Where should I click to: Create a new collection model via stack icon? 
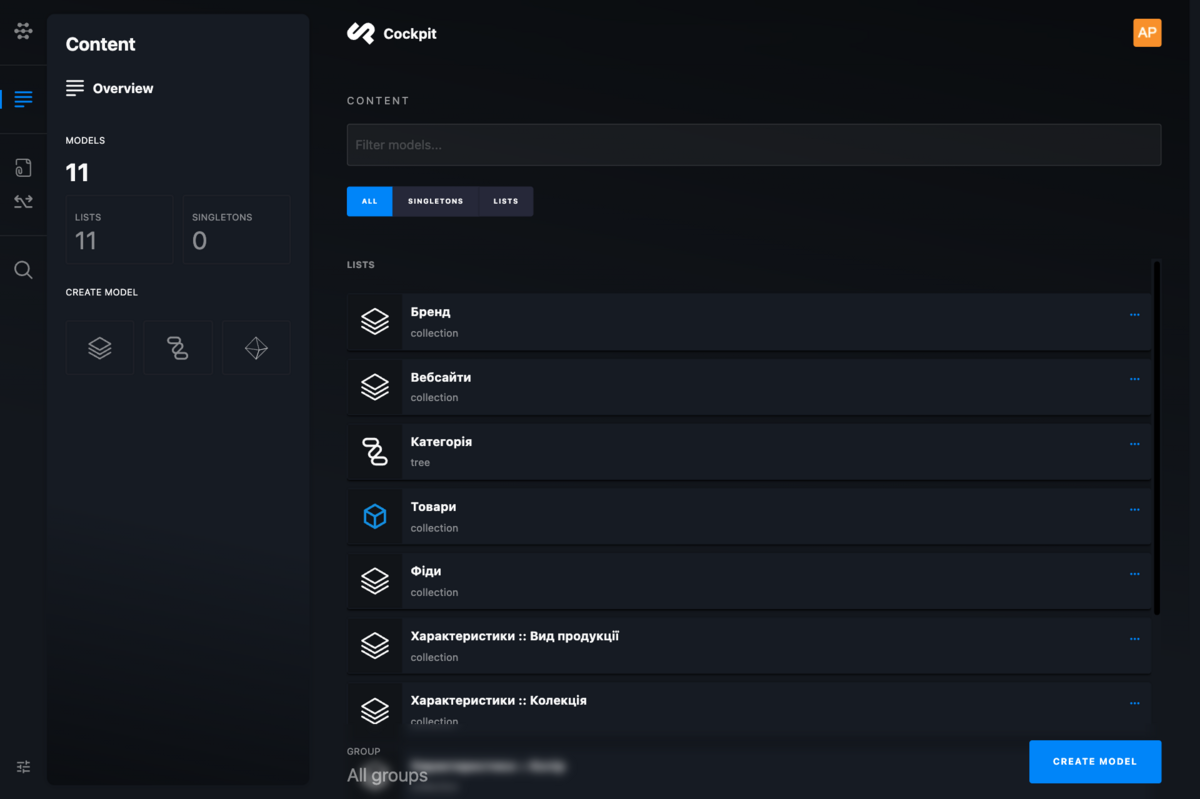100,348
